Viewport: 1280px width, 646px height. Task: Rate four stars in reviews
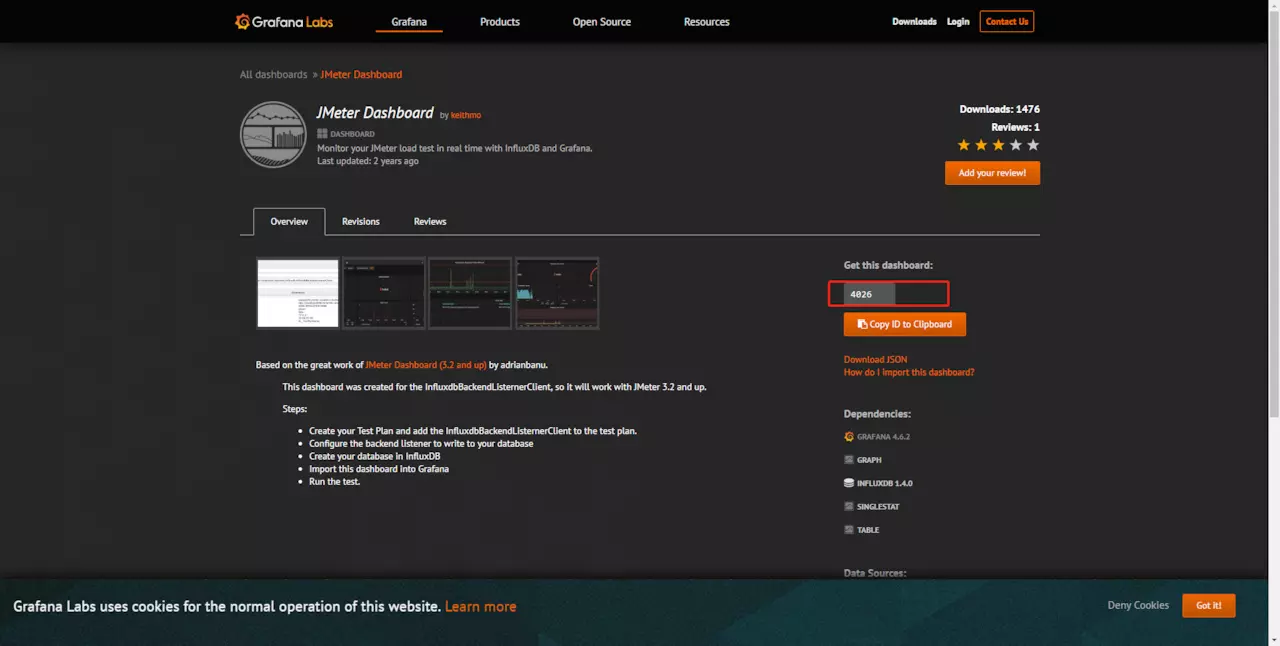1016,145
